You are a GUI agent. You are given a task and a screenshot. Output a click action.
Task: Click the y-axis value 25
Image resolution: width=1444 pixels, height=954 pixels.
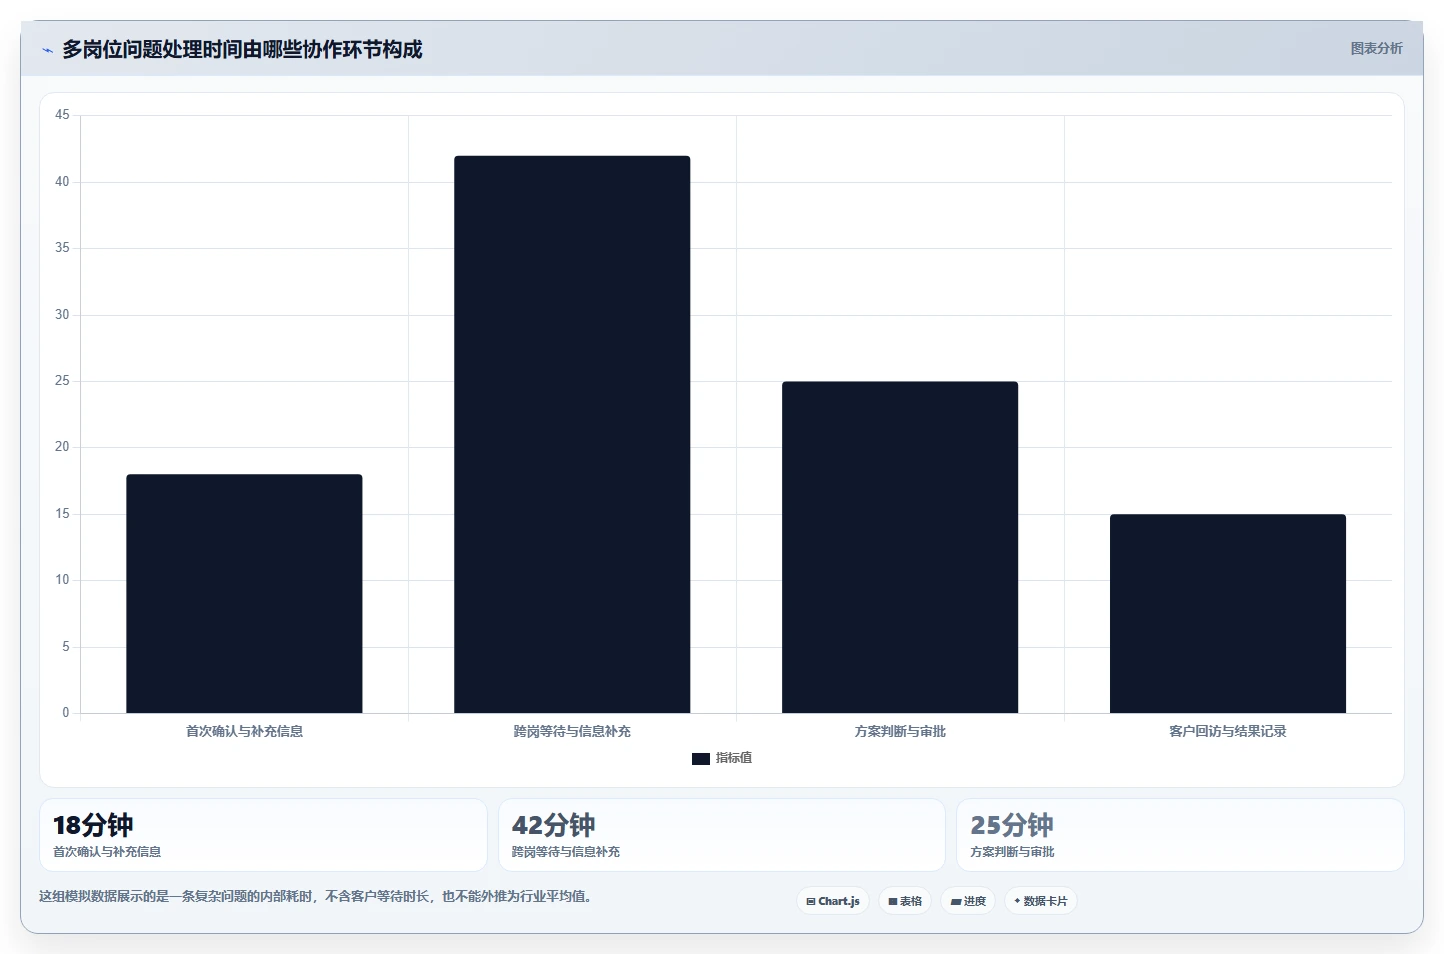[x=62, y=381]
